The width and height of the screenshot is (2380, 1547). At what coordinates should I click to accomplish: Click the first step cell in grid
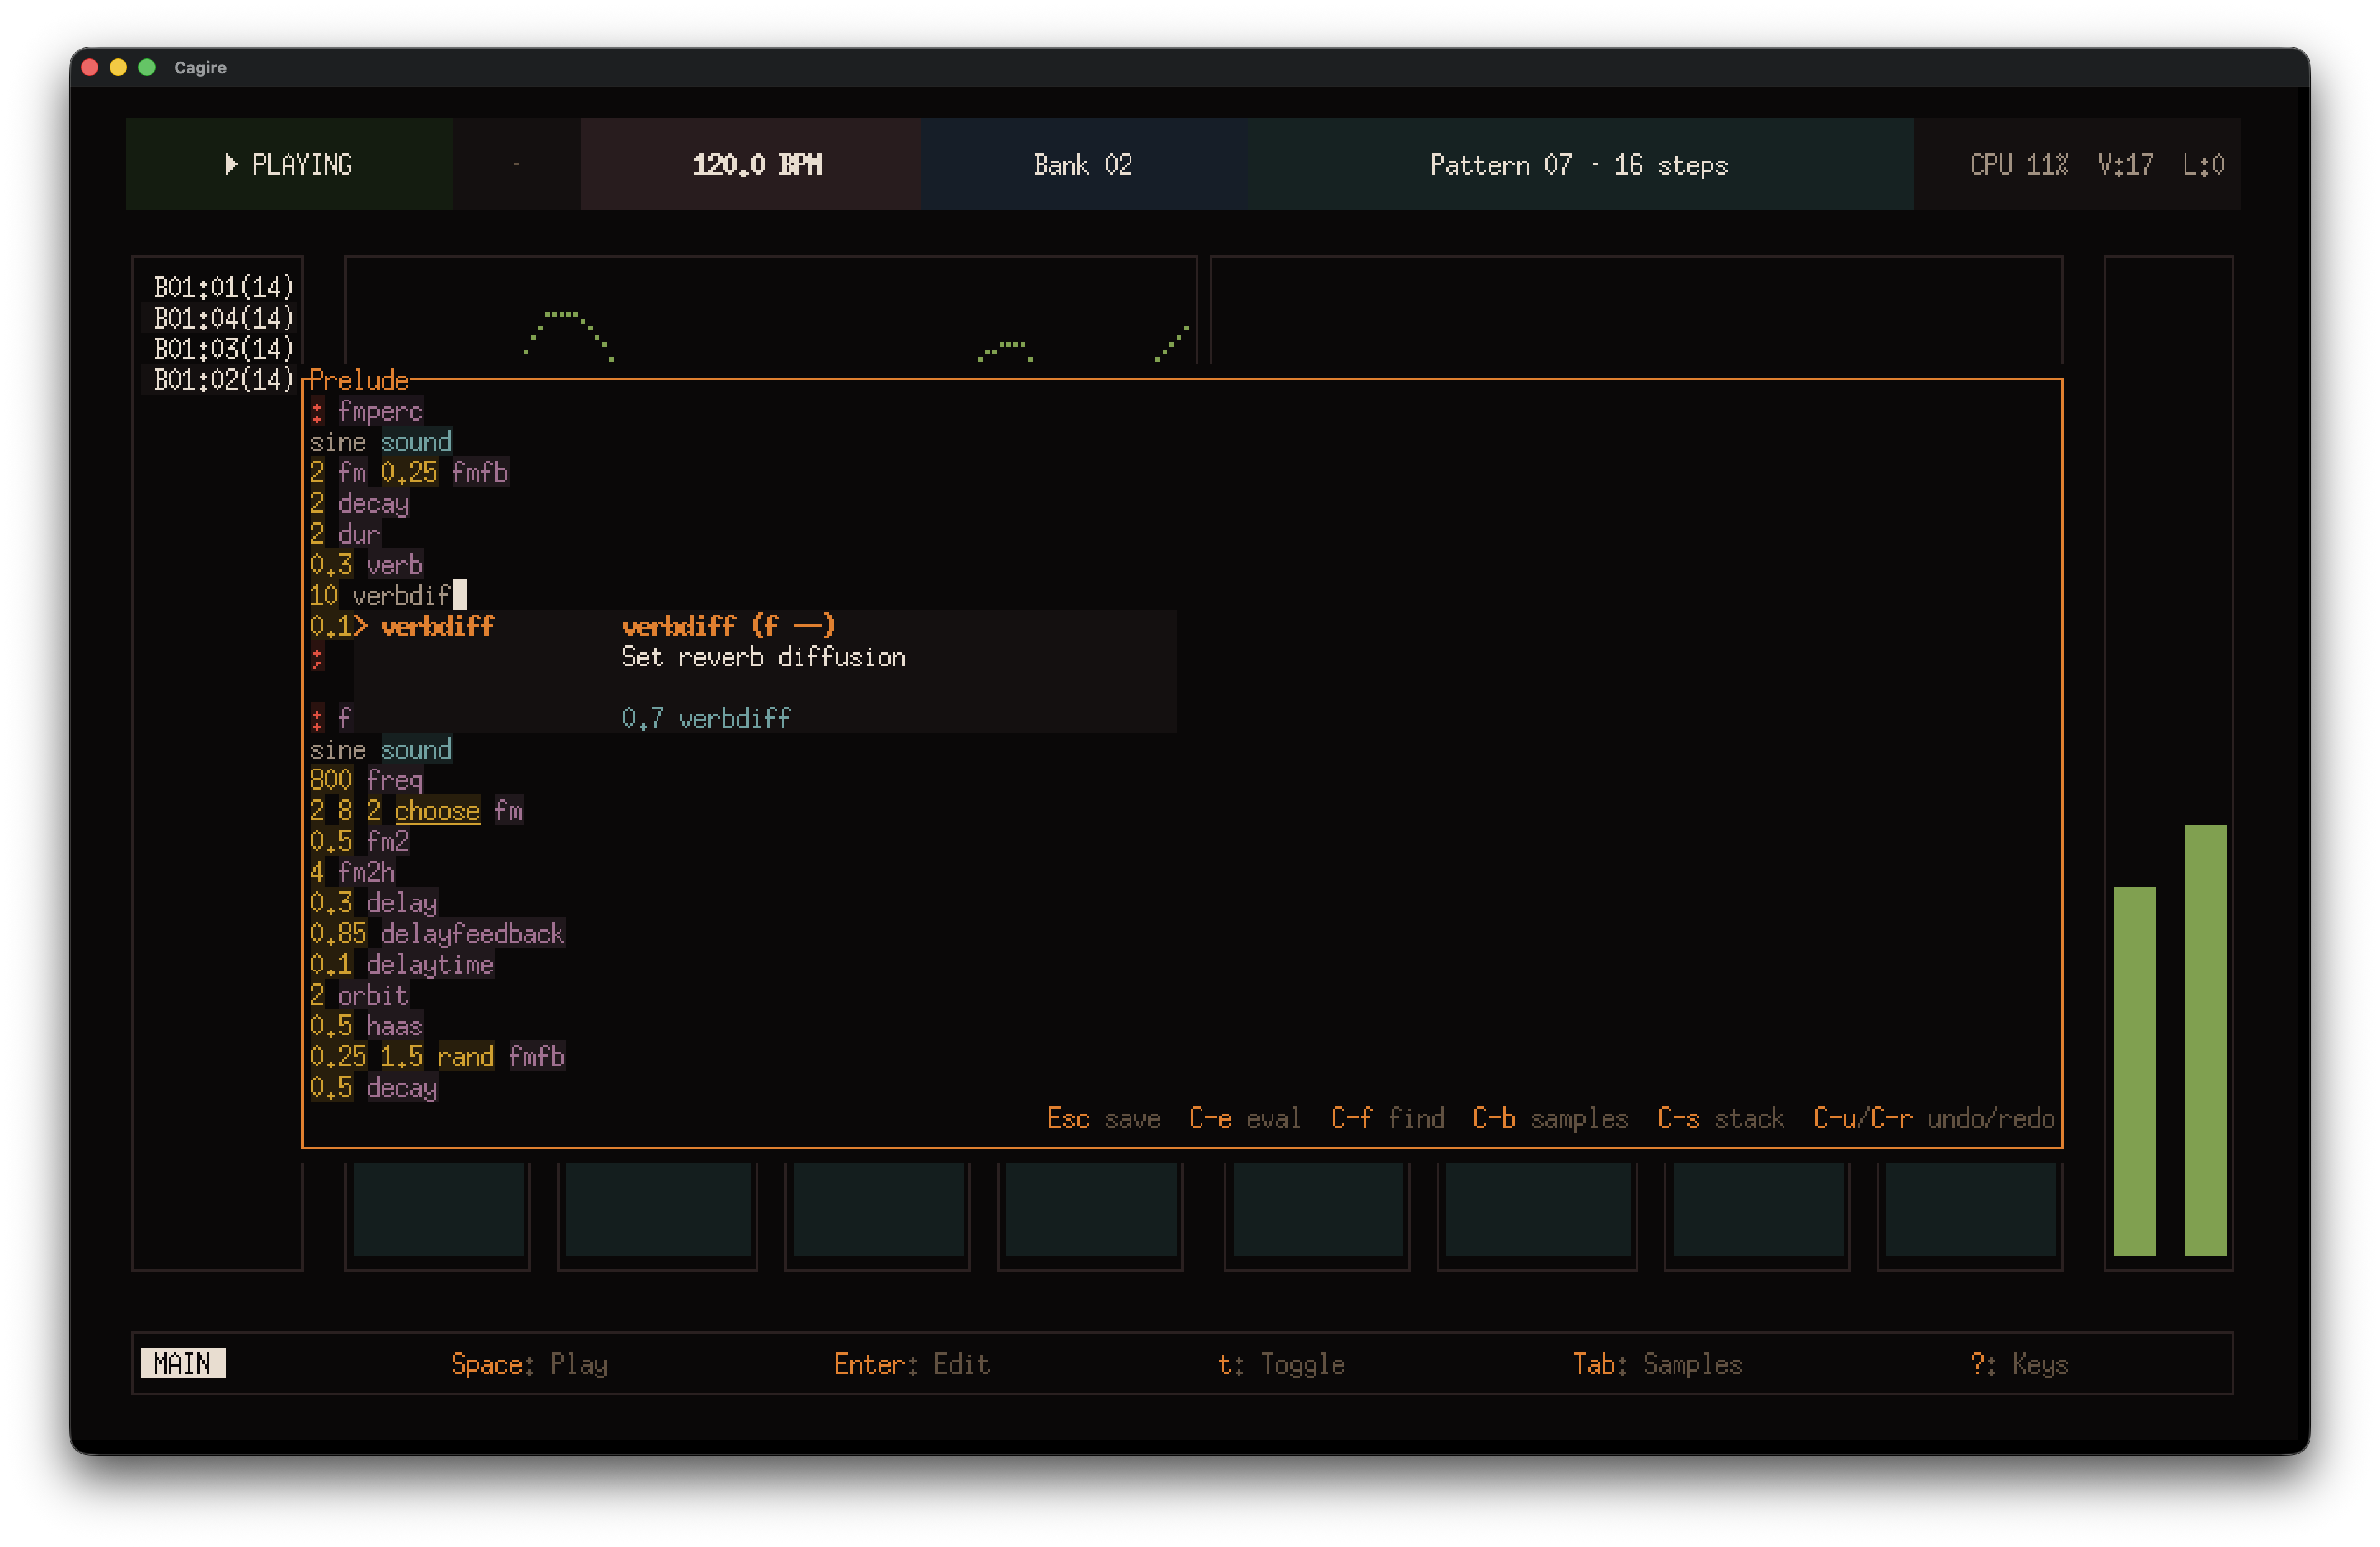(x=438, y=1208)
